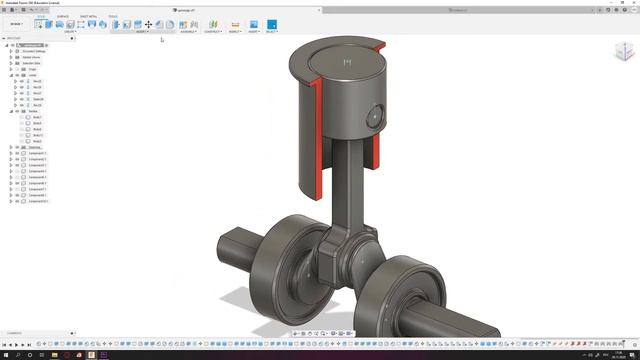Switch to the SHEET METAL tab

(89, 16)
